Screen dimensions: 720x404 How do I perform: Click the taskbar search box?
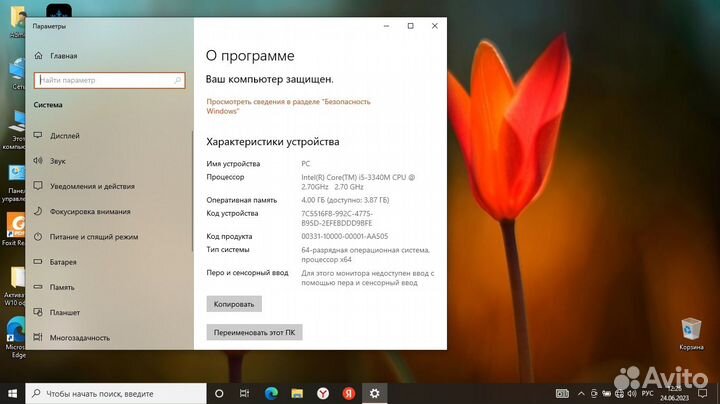[116, 393]
